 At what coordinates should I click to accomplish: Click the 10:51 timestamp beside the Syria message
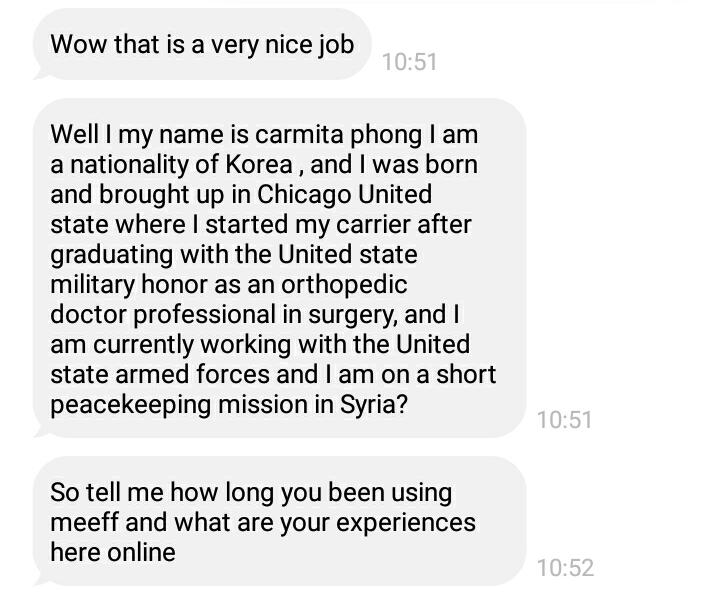(x=564, y=420)
